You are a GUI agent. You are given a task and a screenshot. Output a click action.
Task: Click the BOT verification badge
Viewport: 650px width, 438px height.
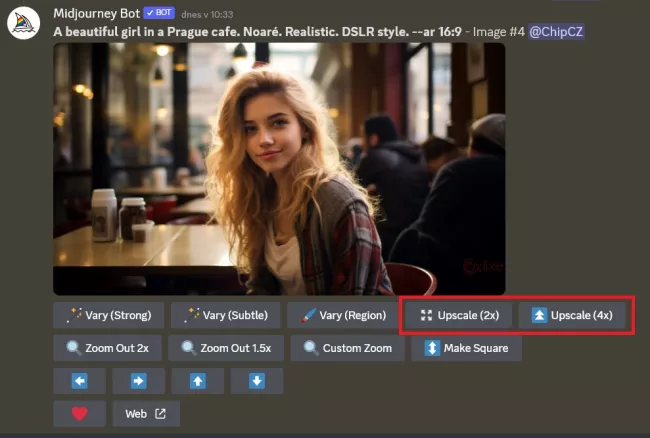[x=158, y=13]
